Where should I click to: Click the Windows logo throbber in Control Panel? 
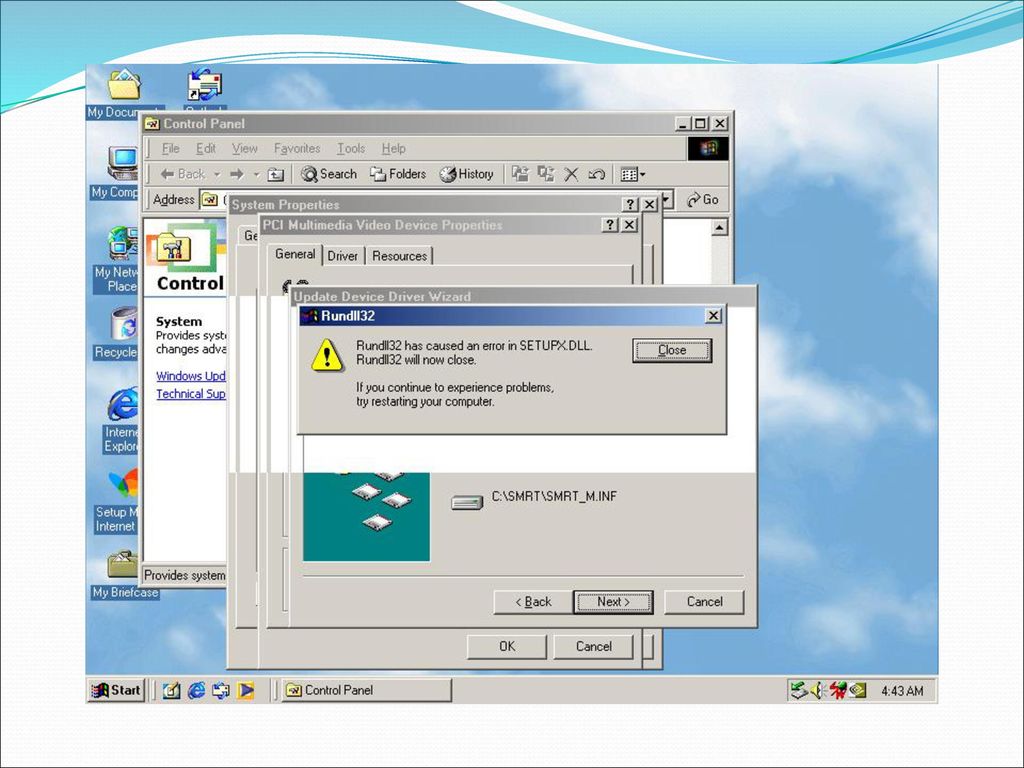tap(708, 148)
